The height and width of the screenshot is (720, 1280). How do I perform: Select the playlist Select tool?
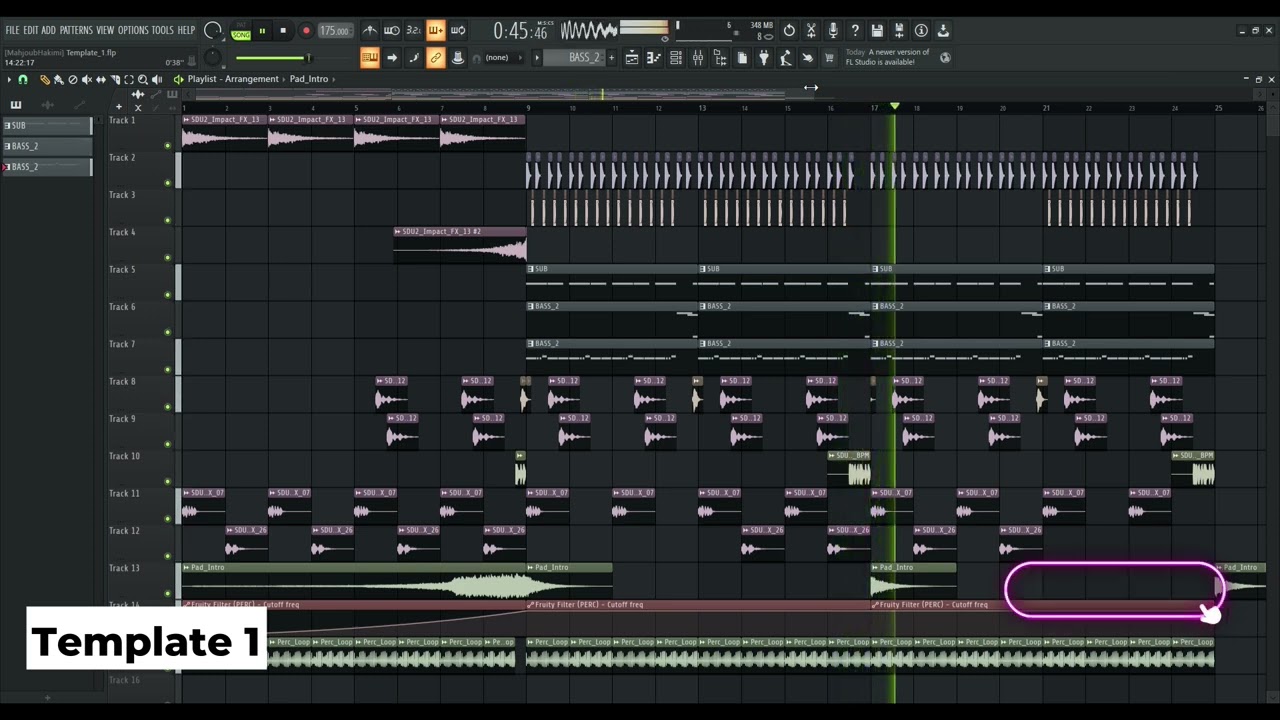(129, 79)
